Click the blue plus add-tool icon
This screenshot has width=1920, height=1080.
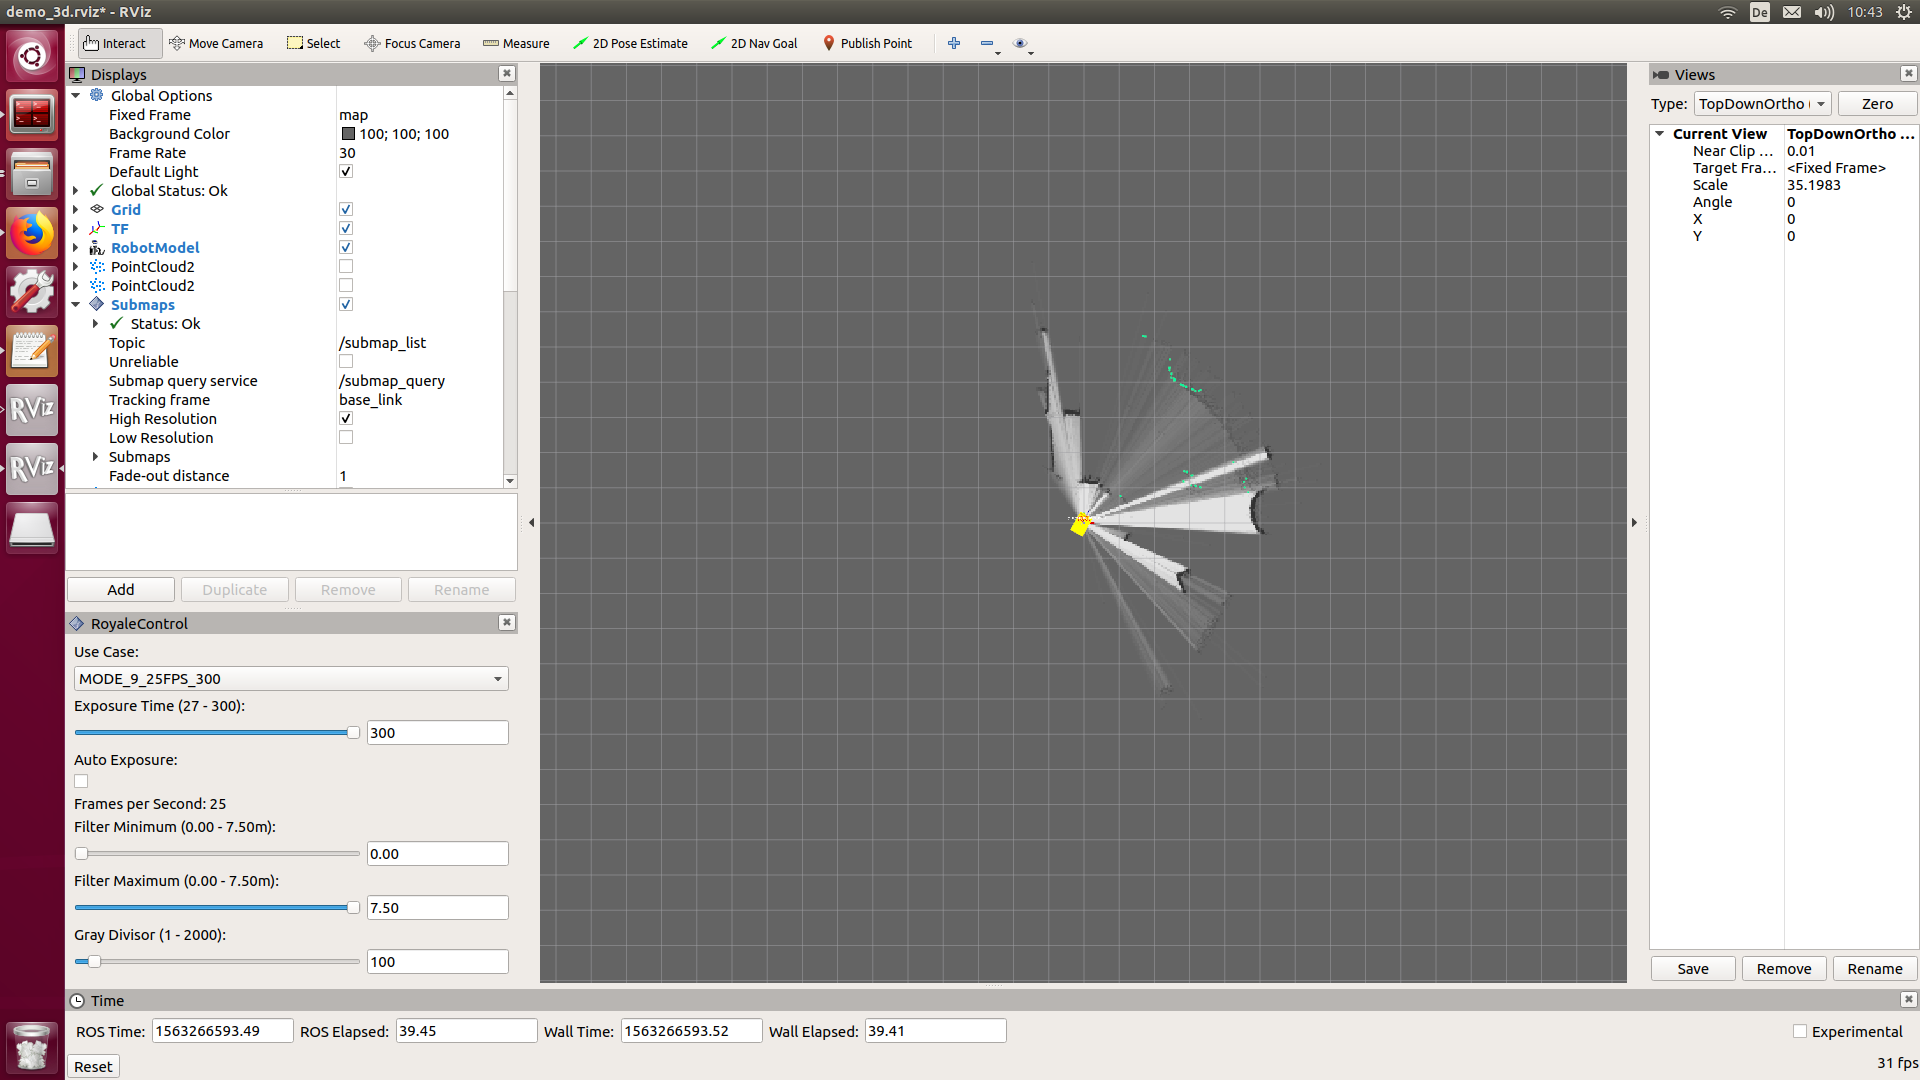coord(954,43)
